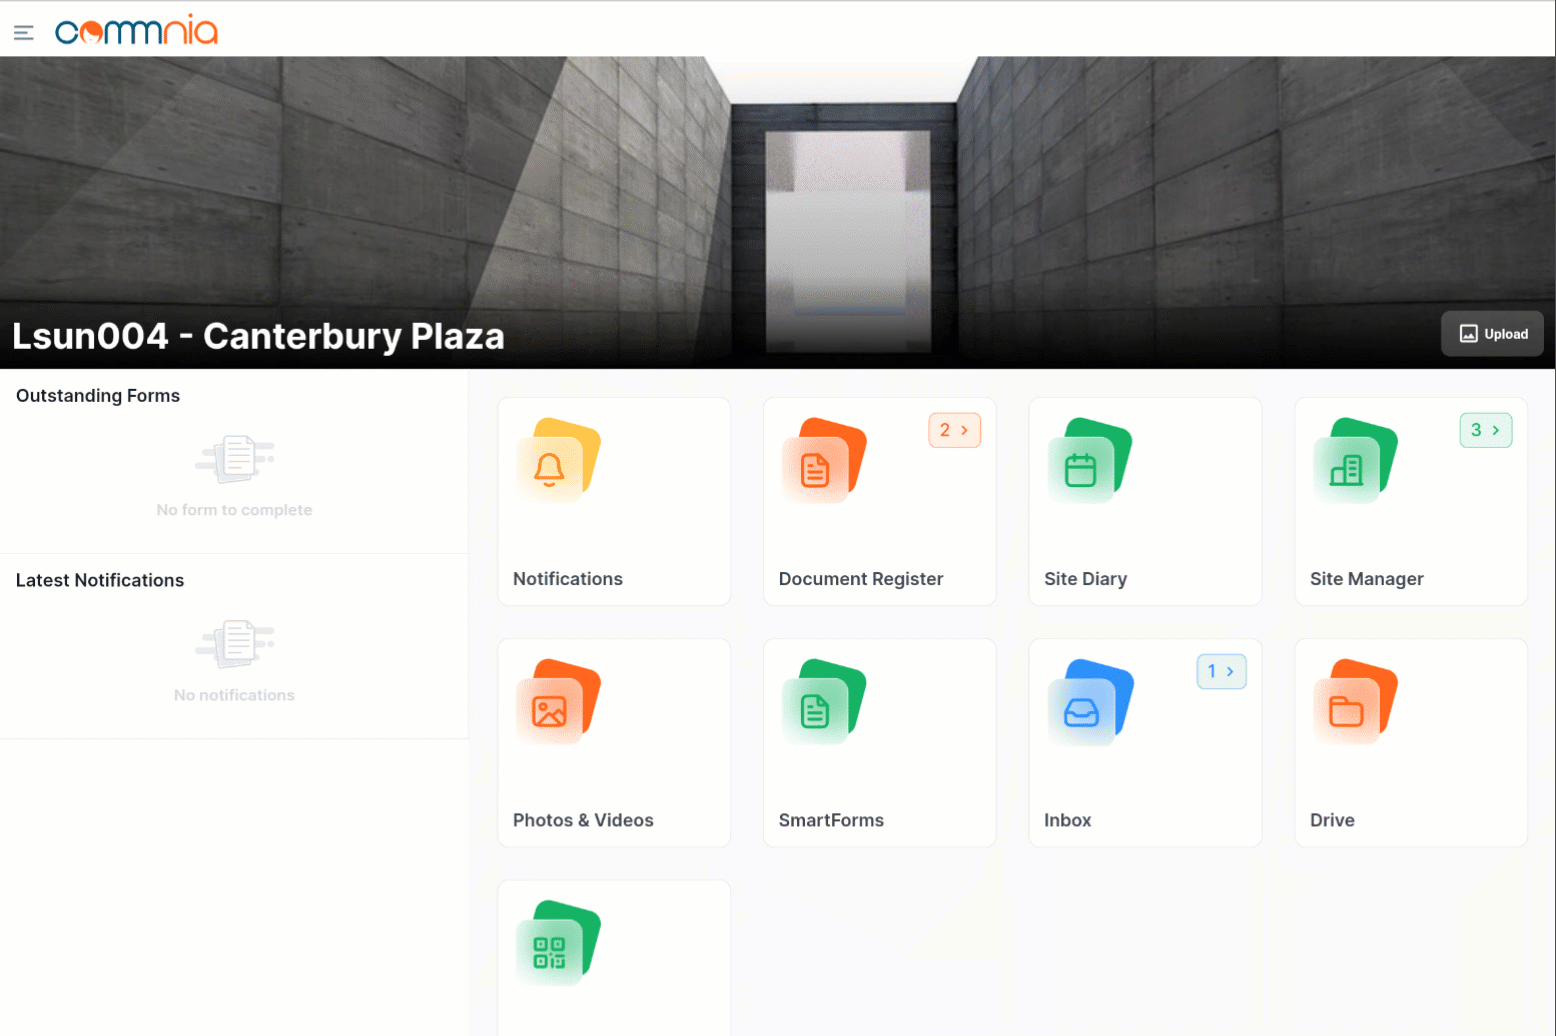
Task: Click the Document Register label
Action: click(861, 579)
